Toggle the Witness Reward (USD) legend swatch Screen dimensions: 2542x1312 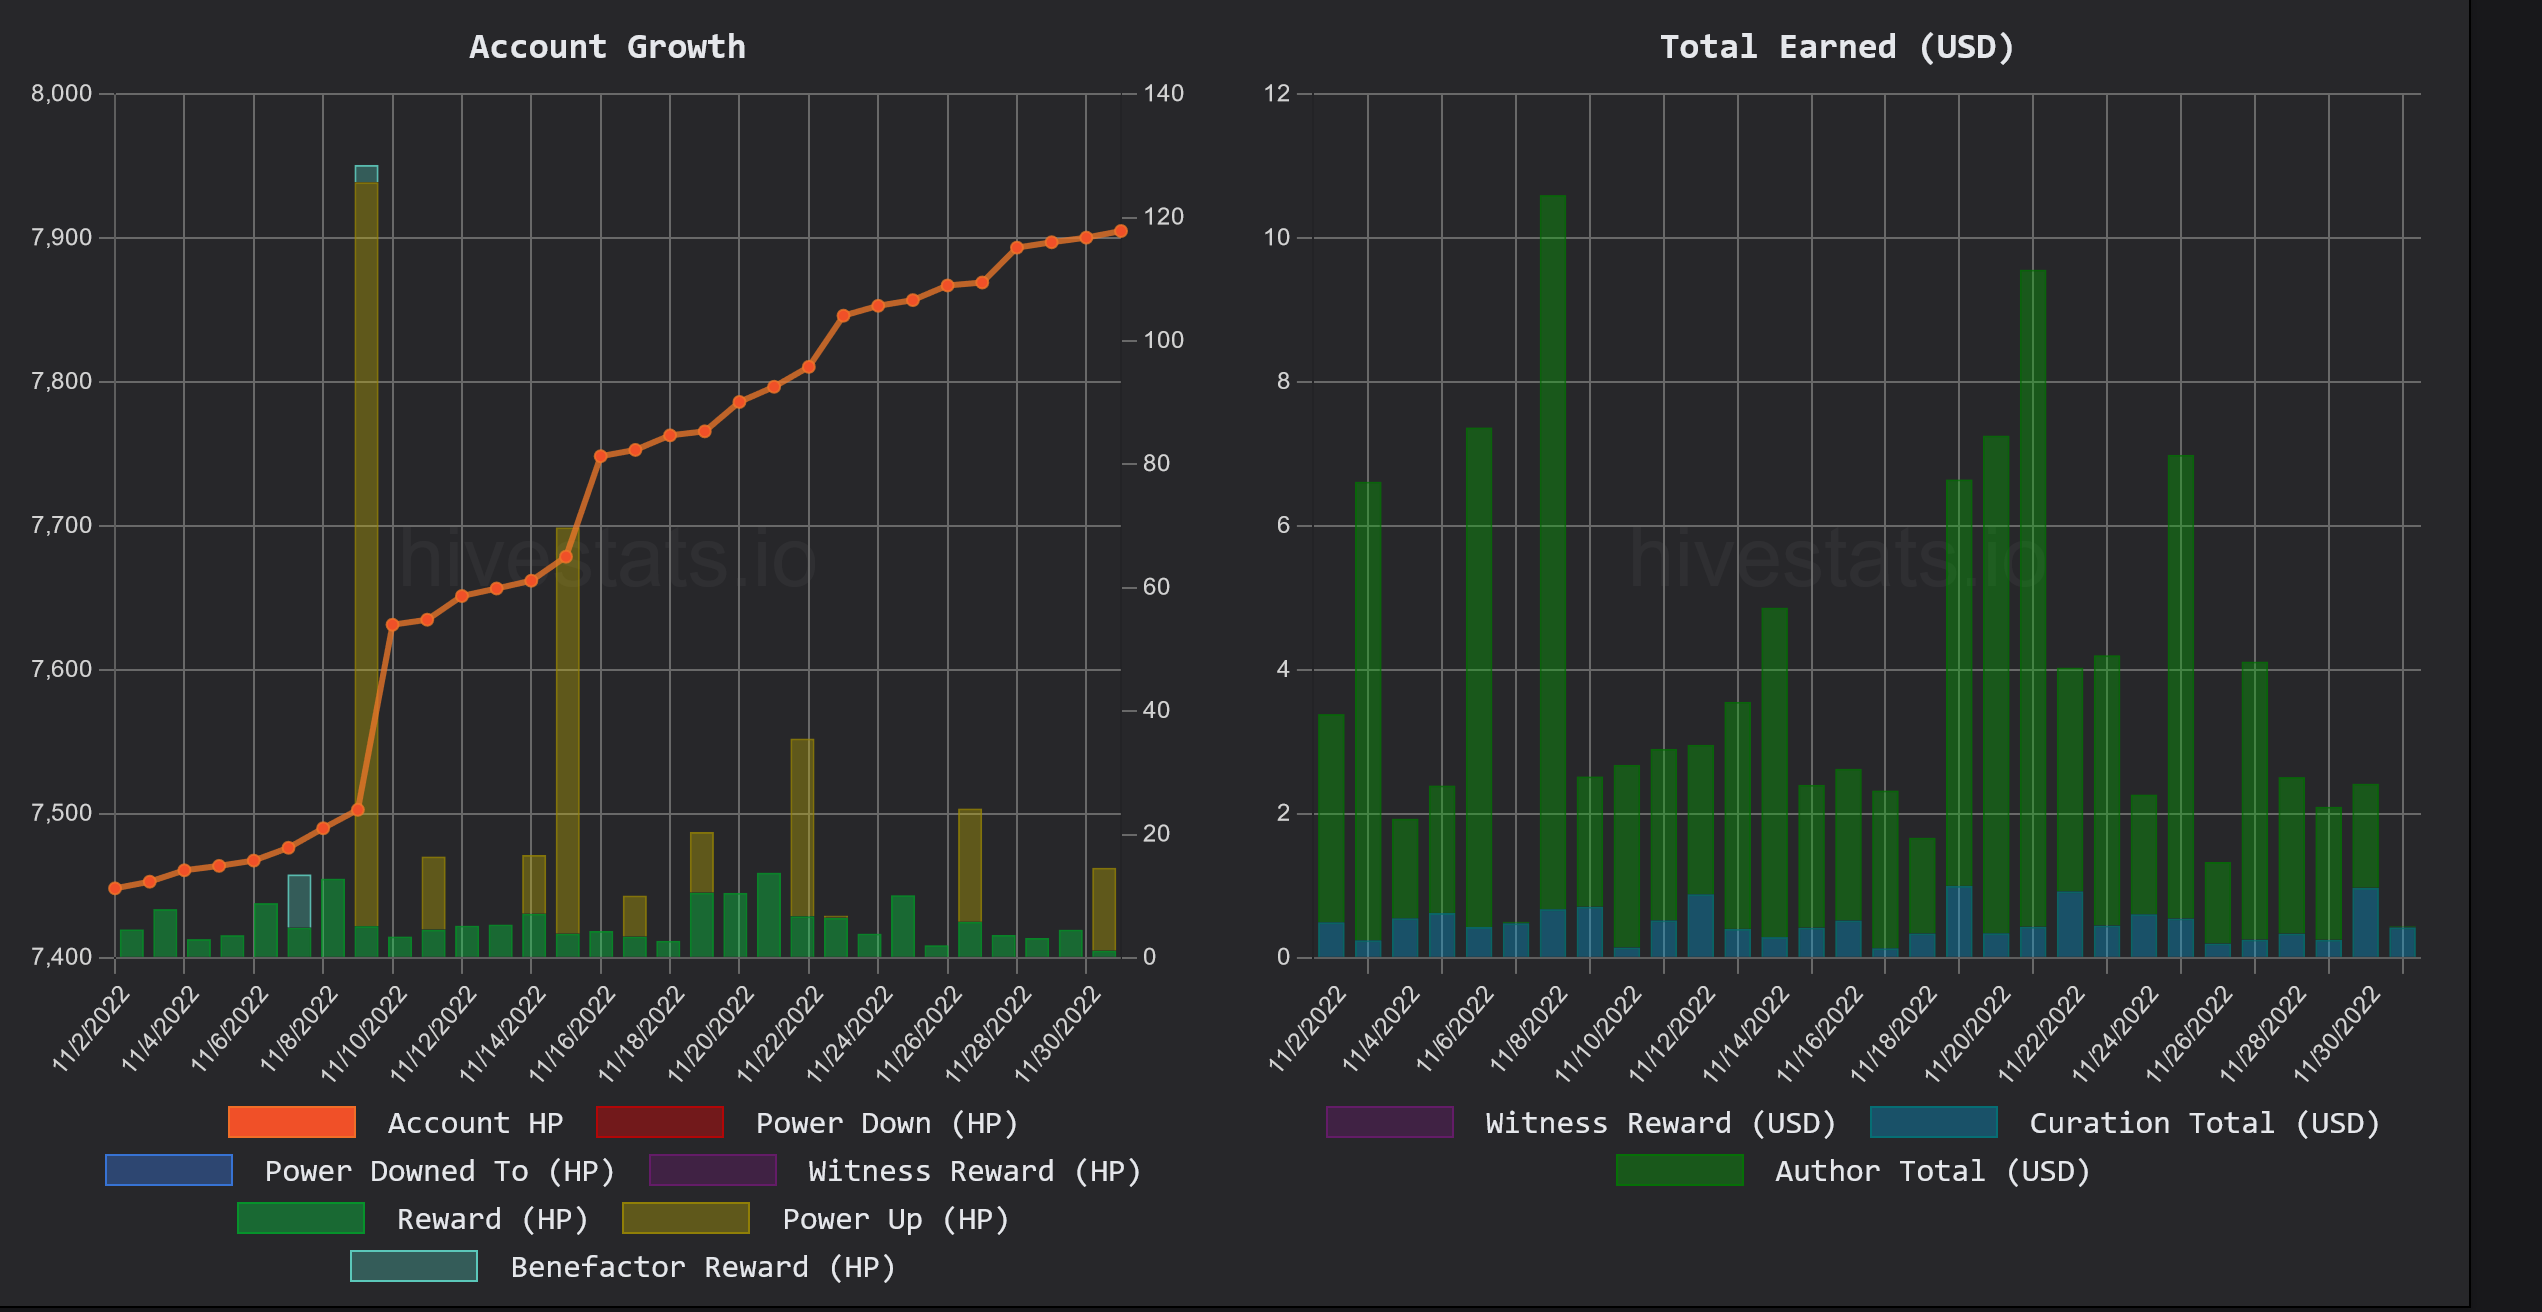click(1390, 1122)
